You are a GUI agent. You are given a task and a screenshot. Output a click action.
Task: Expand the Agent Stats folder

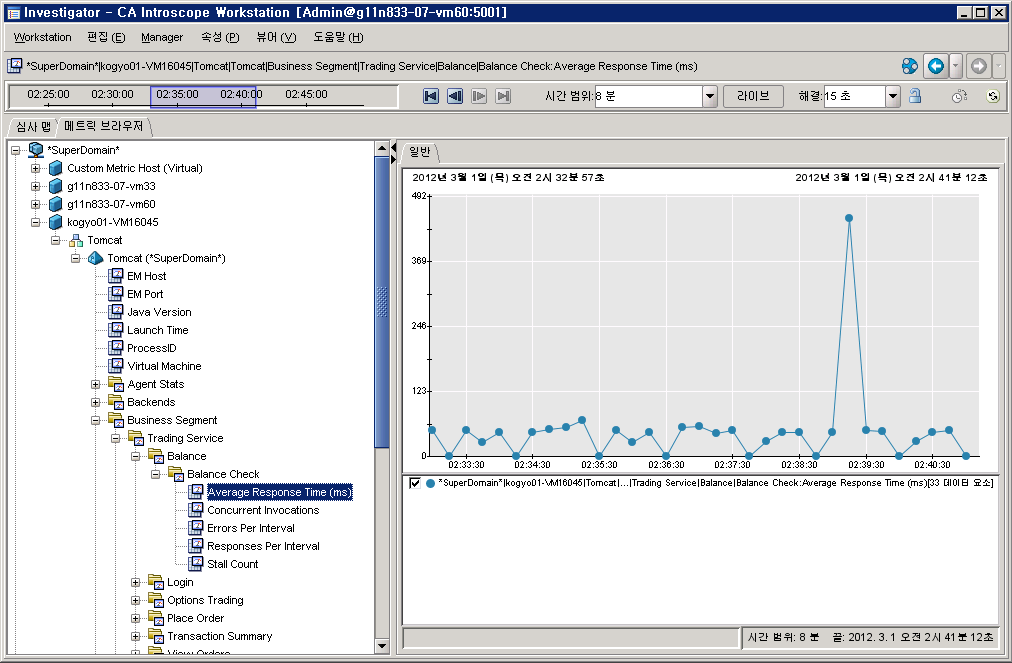pos(96,384)
